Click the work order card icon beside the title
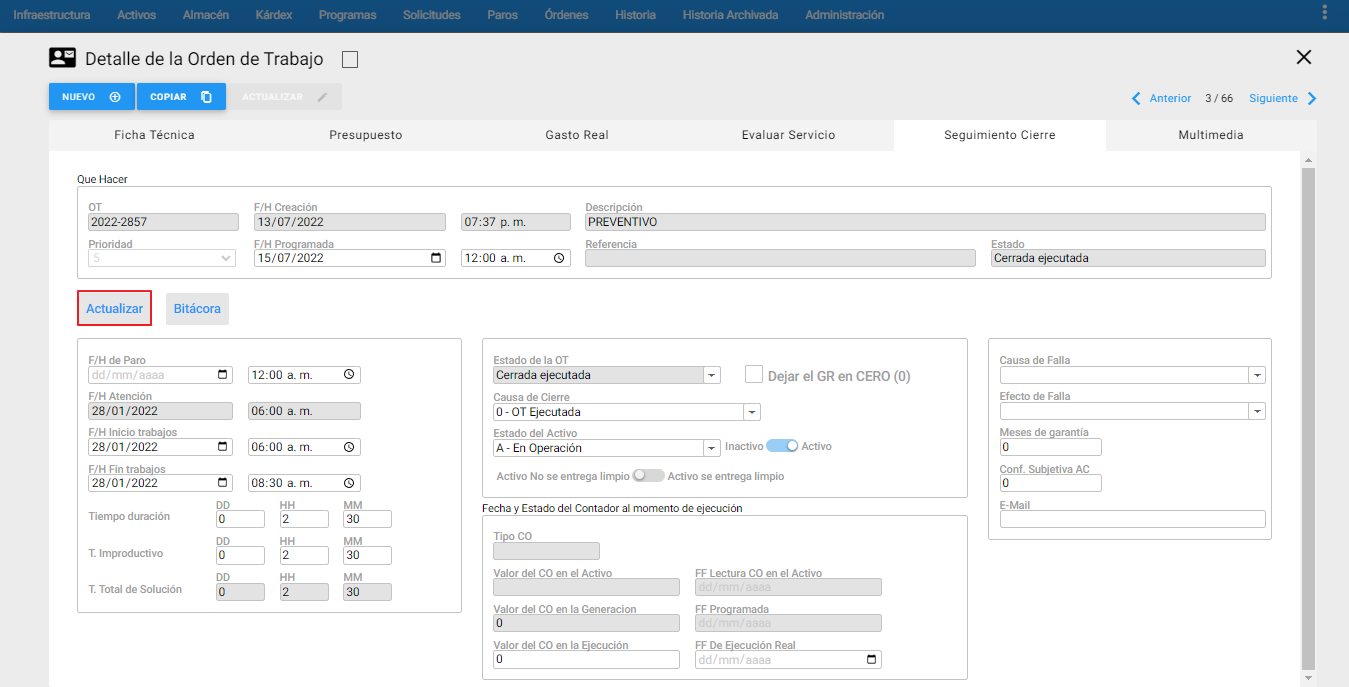Screen dimensions: 1349x687 (x=63, y=58)
